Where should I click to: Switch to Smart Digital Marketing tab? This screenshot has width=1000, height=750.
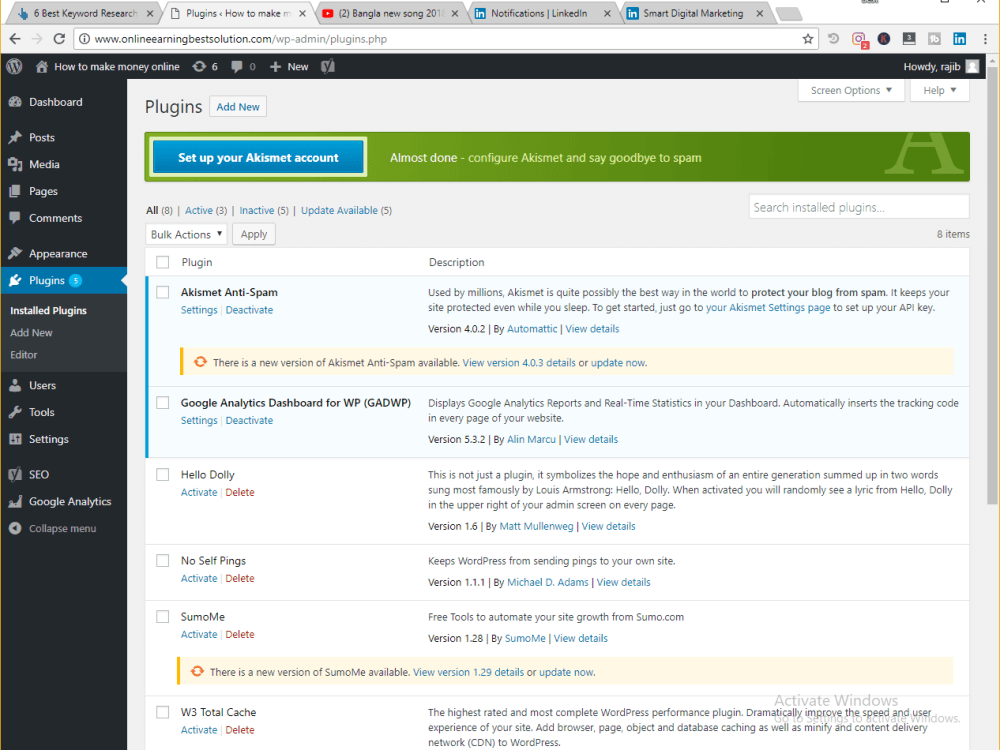[693, 13]
